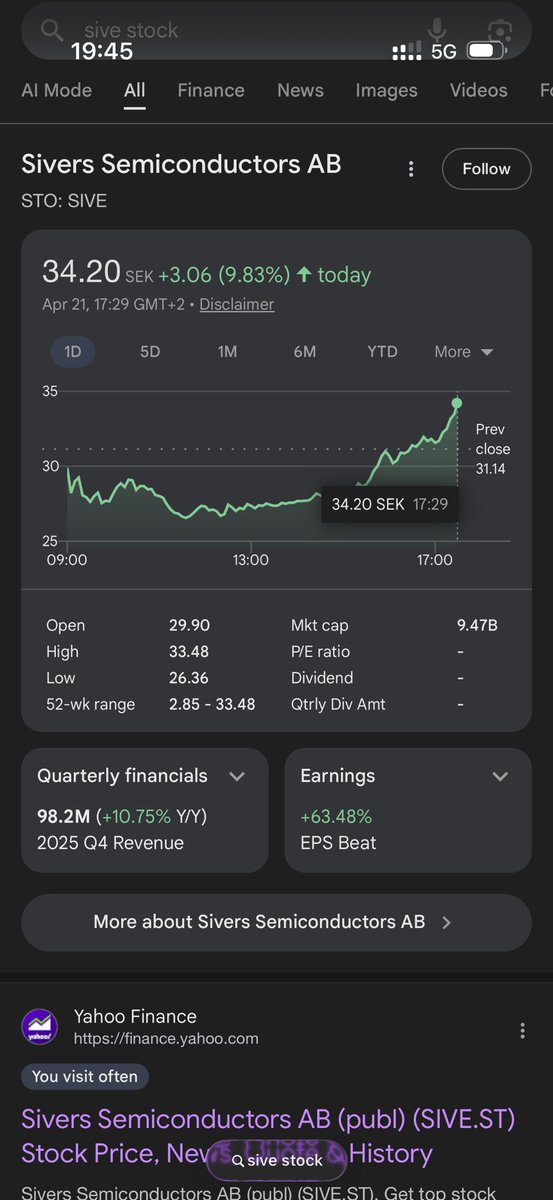Tap the Sivers Semiconductors AB heading
Viewport: 553px width, 1200px height.
[181, 164]
